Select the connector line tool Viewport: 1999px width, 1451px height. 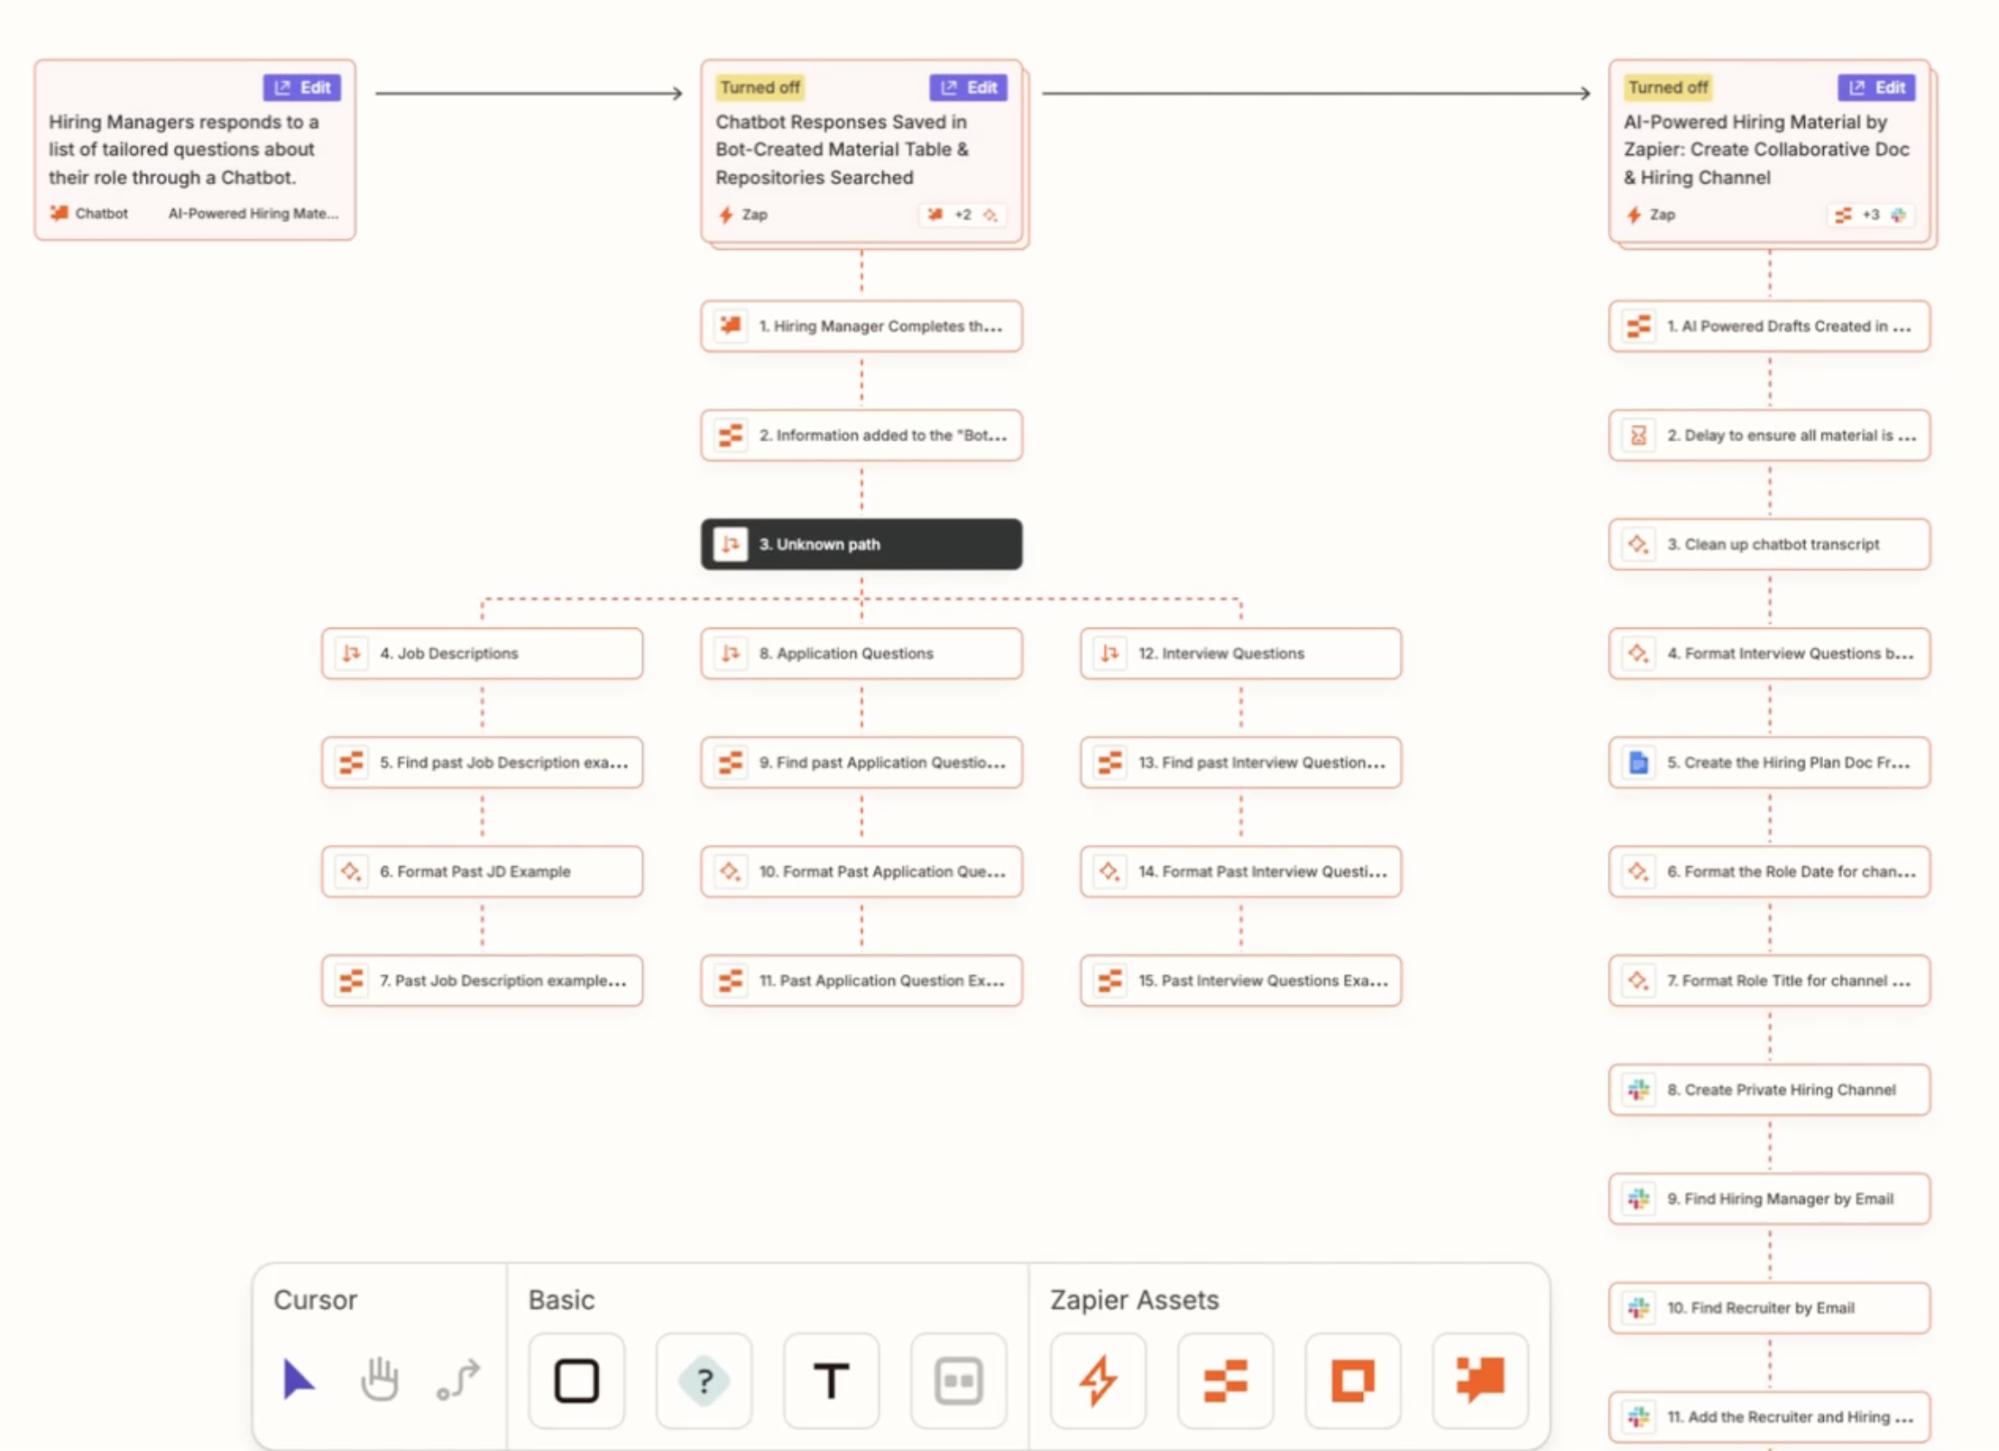[x=456, y=1381]
